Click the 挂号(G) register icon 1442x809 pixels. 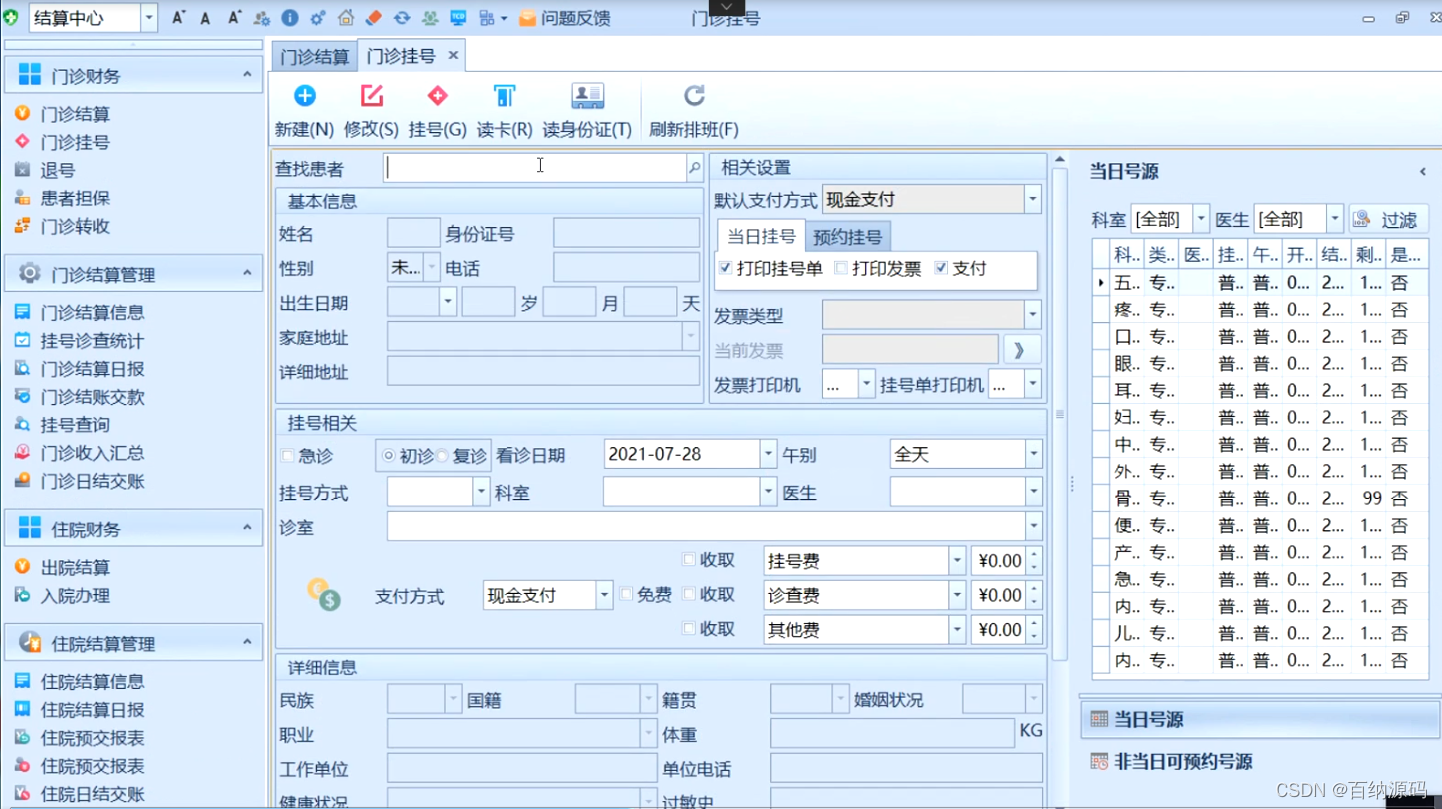pos(437,96)
